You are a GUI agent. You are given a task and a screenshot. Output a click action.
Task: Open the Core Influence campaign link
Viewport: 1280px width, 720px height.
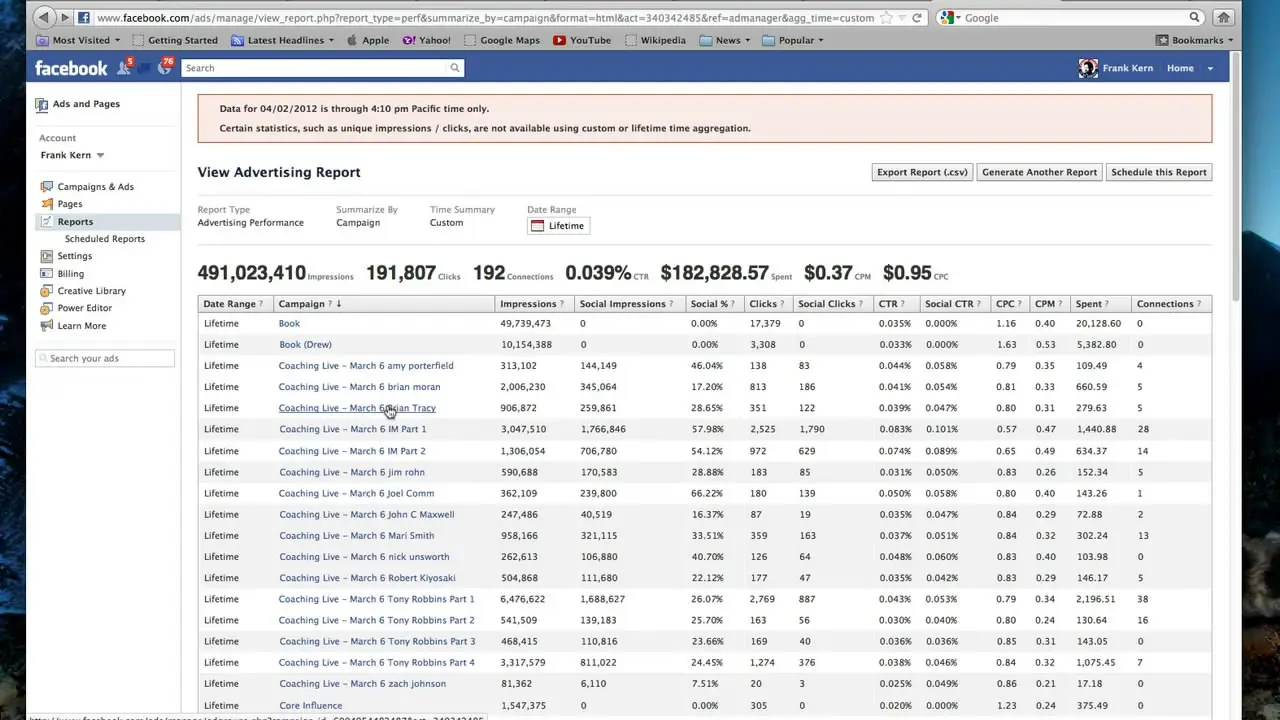310,705
